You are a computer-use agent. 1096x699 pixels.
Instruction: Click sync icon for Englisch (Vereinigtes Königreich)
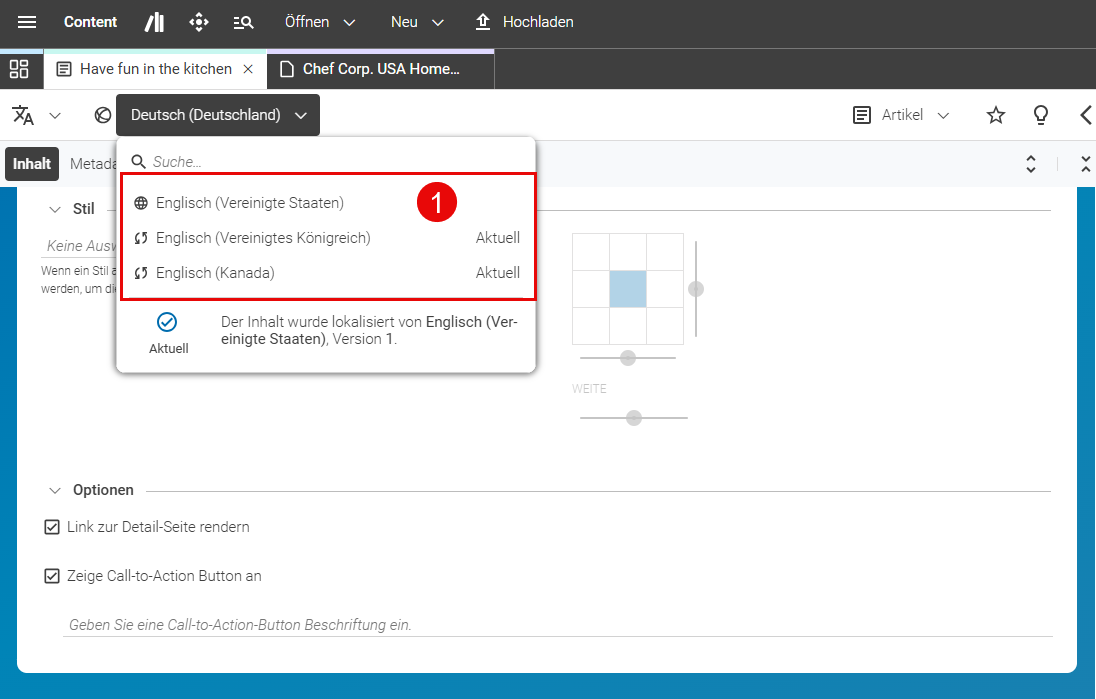140,238
